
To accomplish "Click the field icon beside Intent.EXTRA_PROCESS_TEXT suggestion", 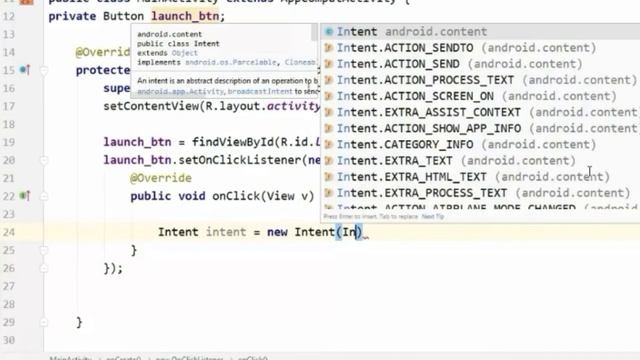I will pyautogui.click(x=329, y=193).
